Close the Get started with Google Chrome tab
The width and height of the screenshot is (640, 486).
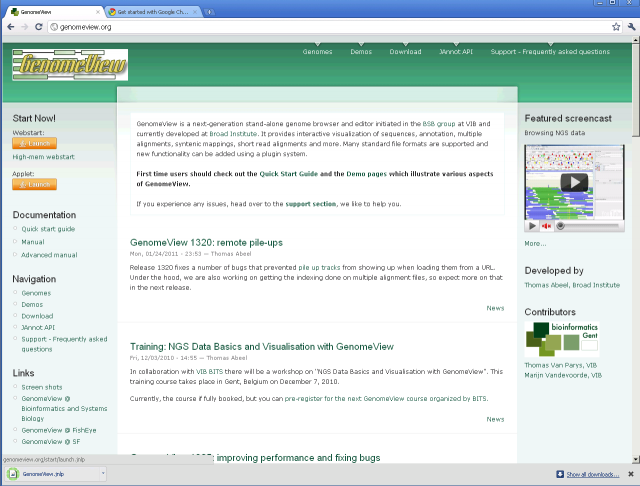[195, 12]
